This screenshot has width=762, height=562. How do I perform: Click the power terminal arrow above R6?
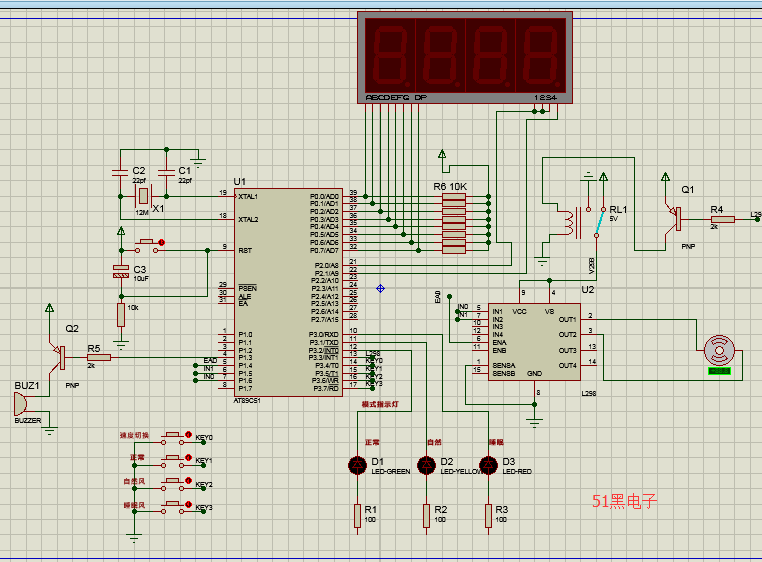coord(442,154)
